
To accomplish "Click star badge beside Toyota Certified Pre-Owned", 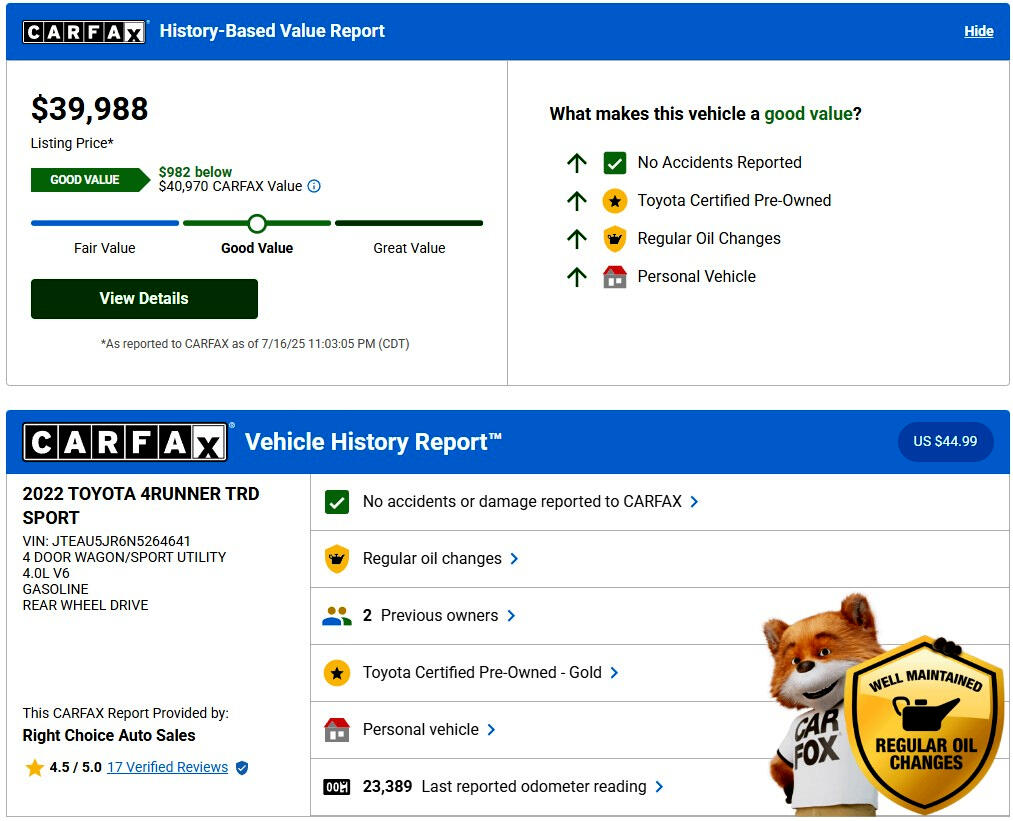I will point(614,201).
